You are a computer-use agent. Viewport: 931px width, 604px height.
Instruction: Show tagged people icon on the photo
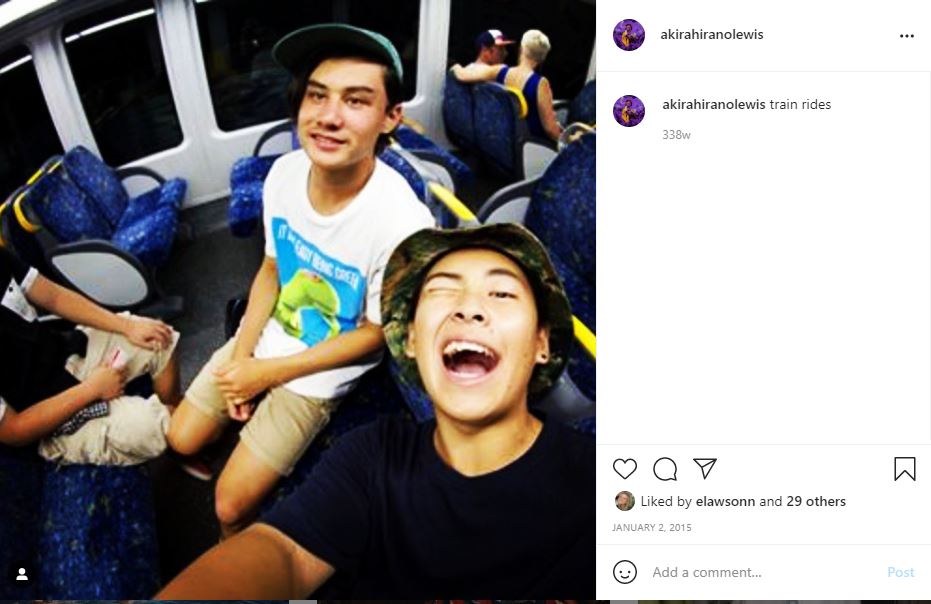(x=22, y=574)
